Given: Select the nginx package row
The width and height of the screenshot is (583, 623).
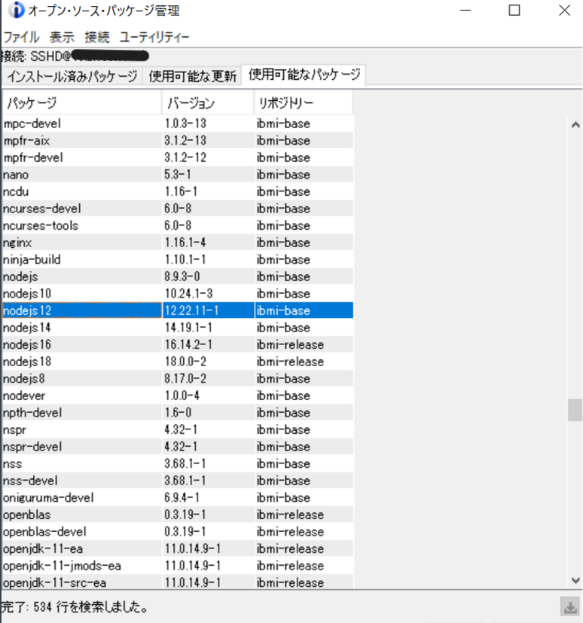Looking at the screenshot, I should tap(178, 242).
